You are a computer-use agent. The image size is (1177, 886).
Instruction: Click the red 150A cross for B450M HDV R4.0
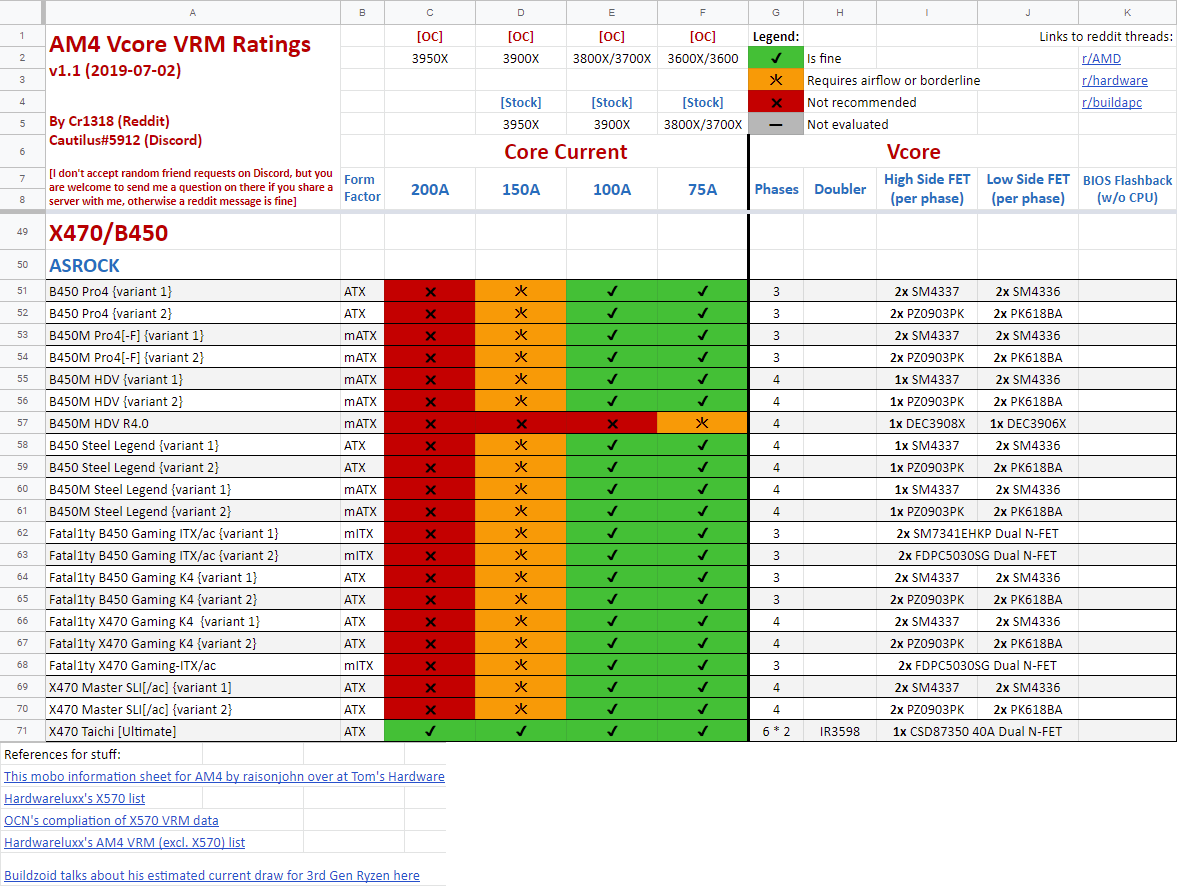tap(521, 423)
